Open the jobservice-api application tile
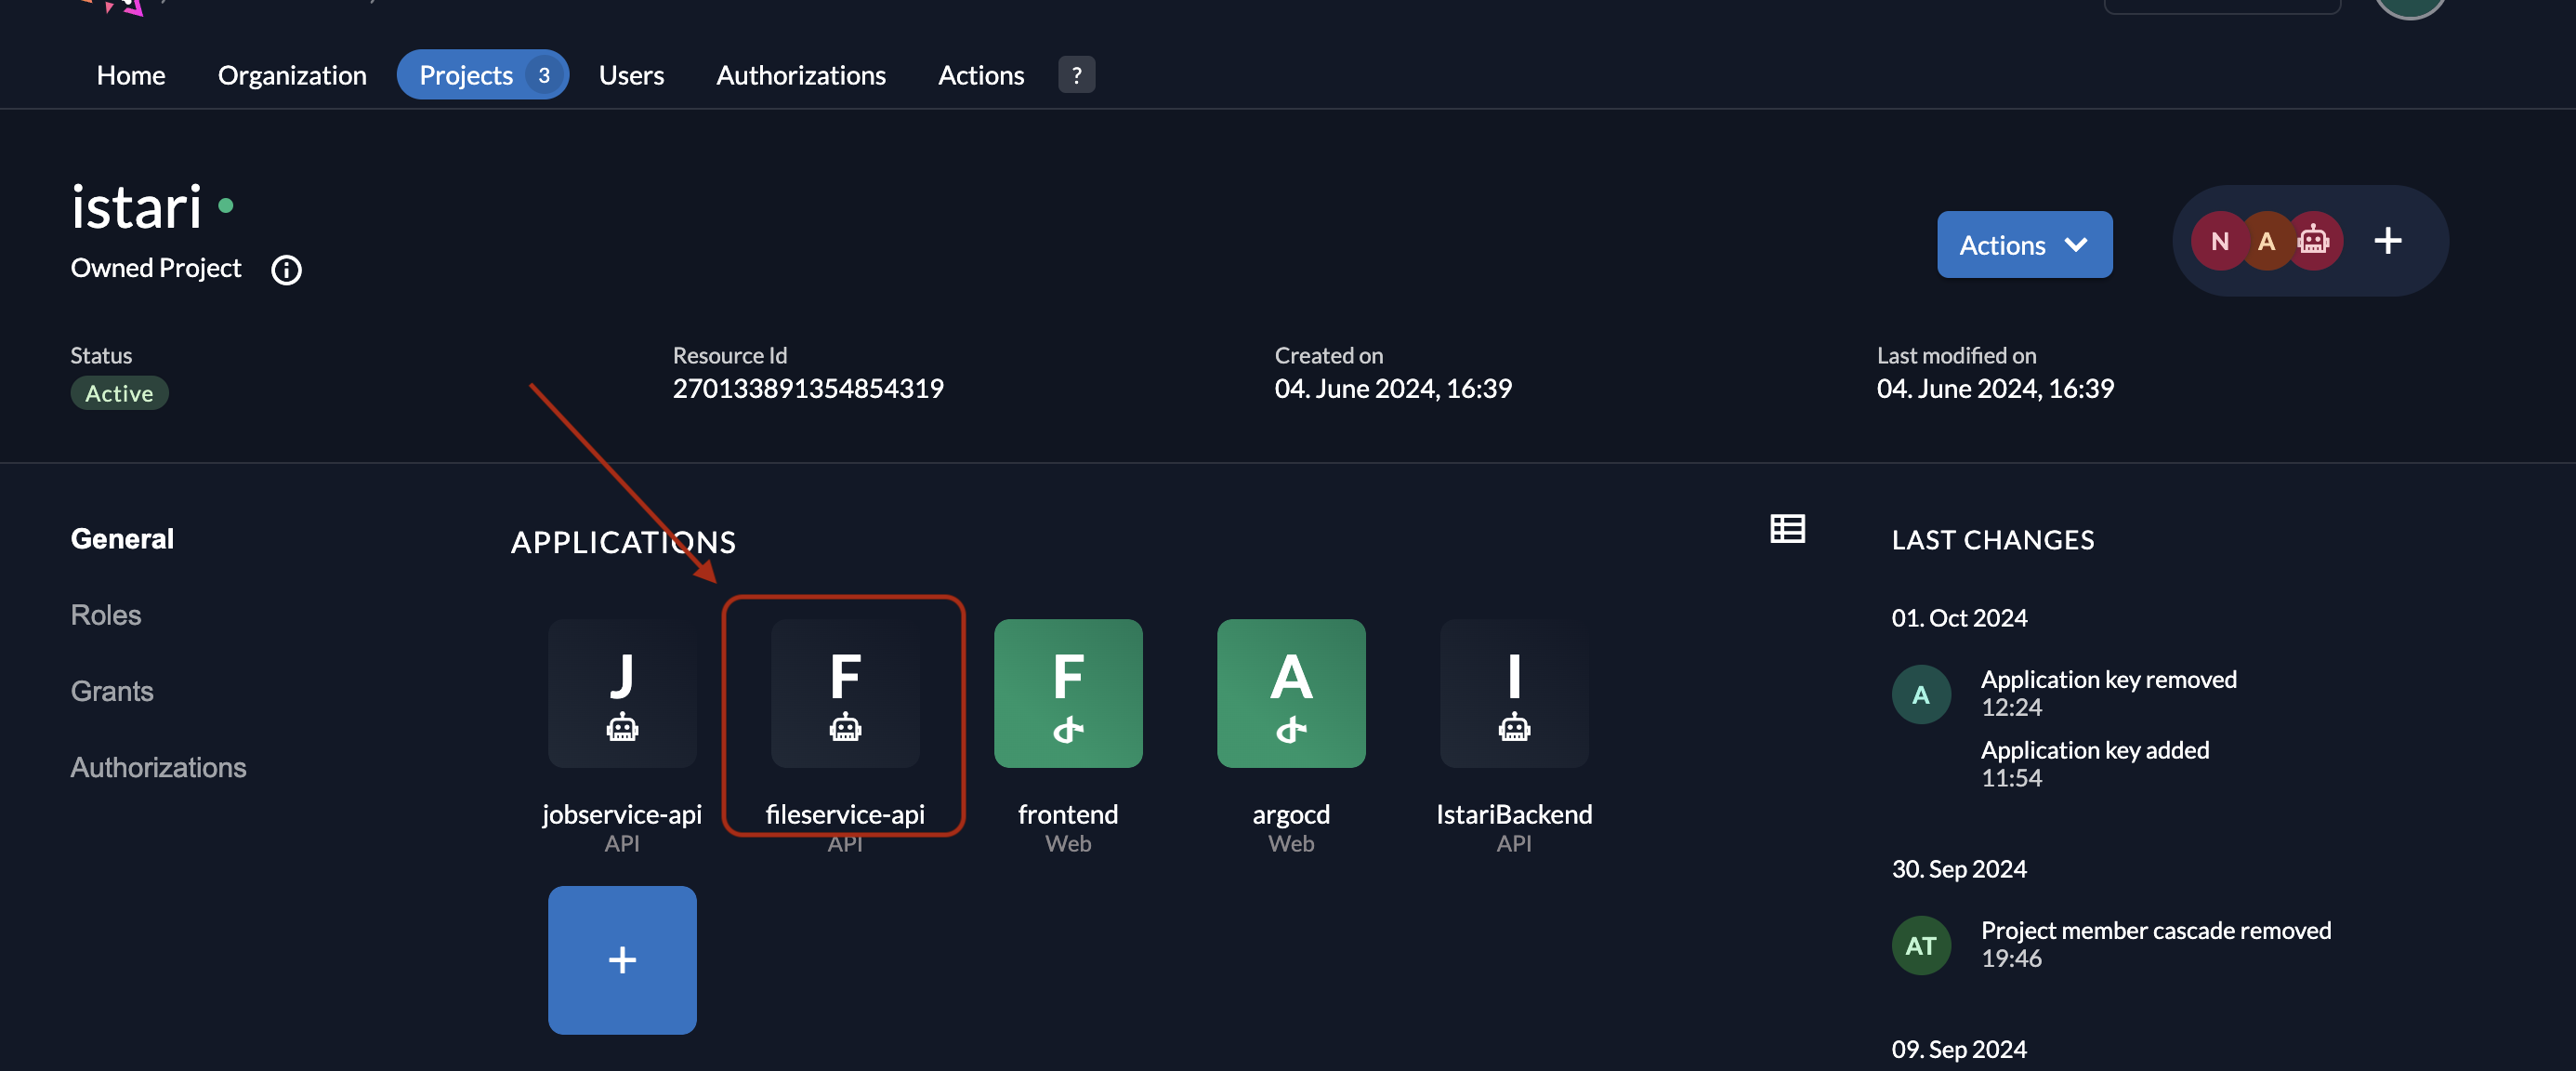This screenshot has height=1071, width=2576. point(622,693)
